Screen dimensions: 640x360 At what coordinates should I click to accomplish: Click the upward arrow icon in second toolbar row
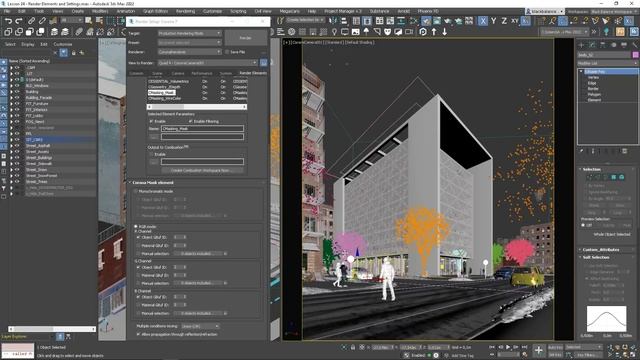point(434,31)
